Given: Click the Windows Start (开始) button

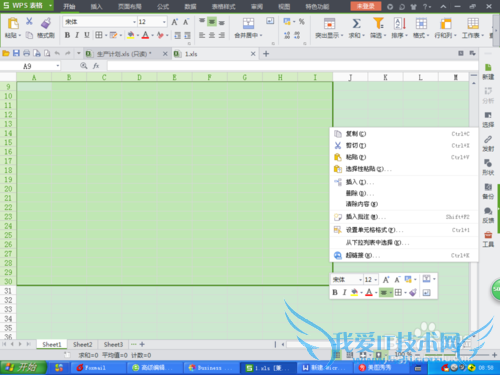Looking at the screenshot, I should (23, 368).
